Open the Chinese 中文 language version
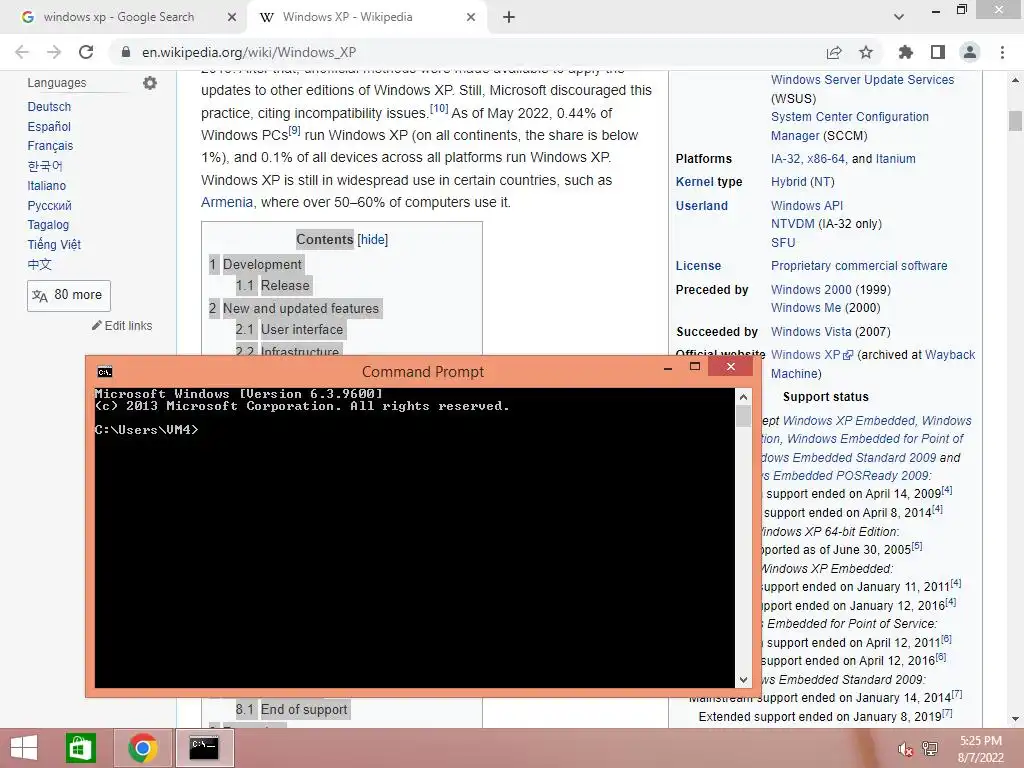Viewport: 1024px width, 768px height. pyautogui.click(x=39, y=264)
